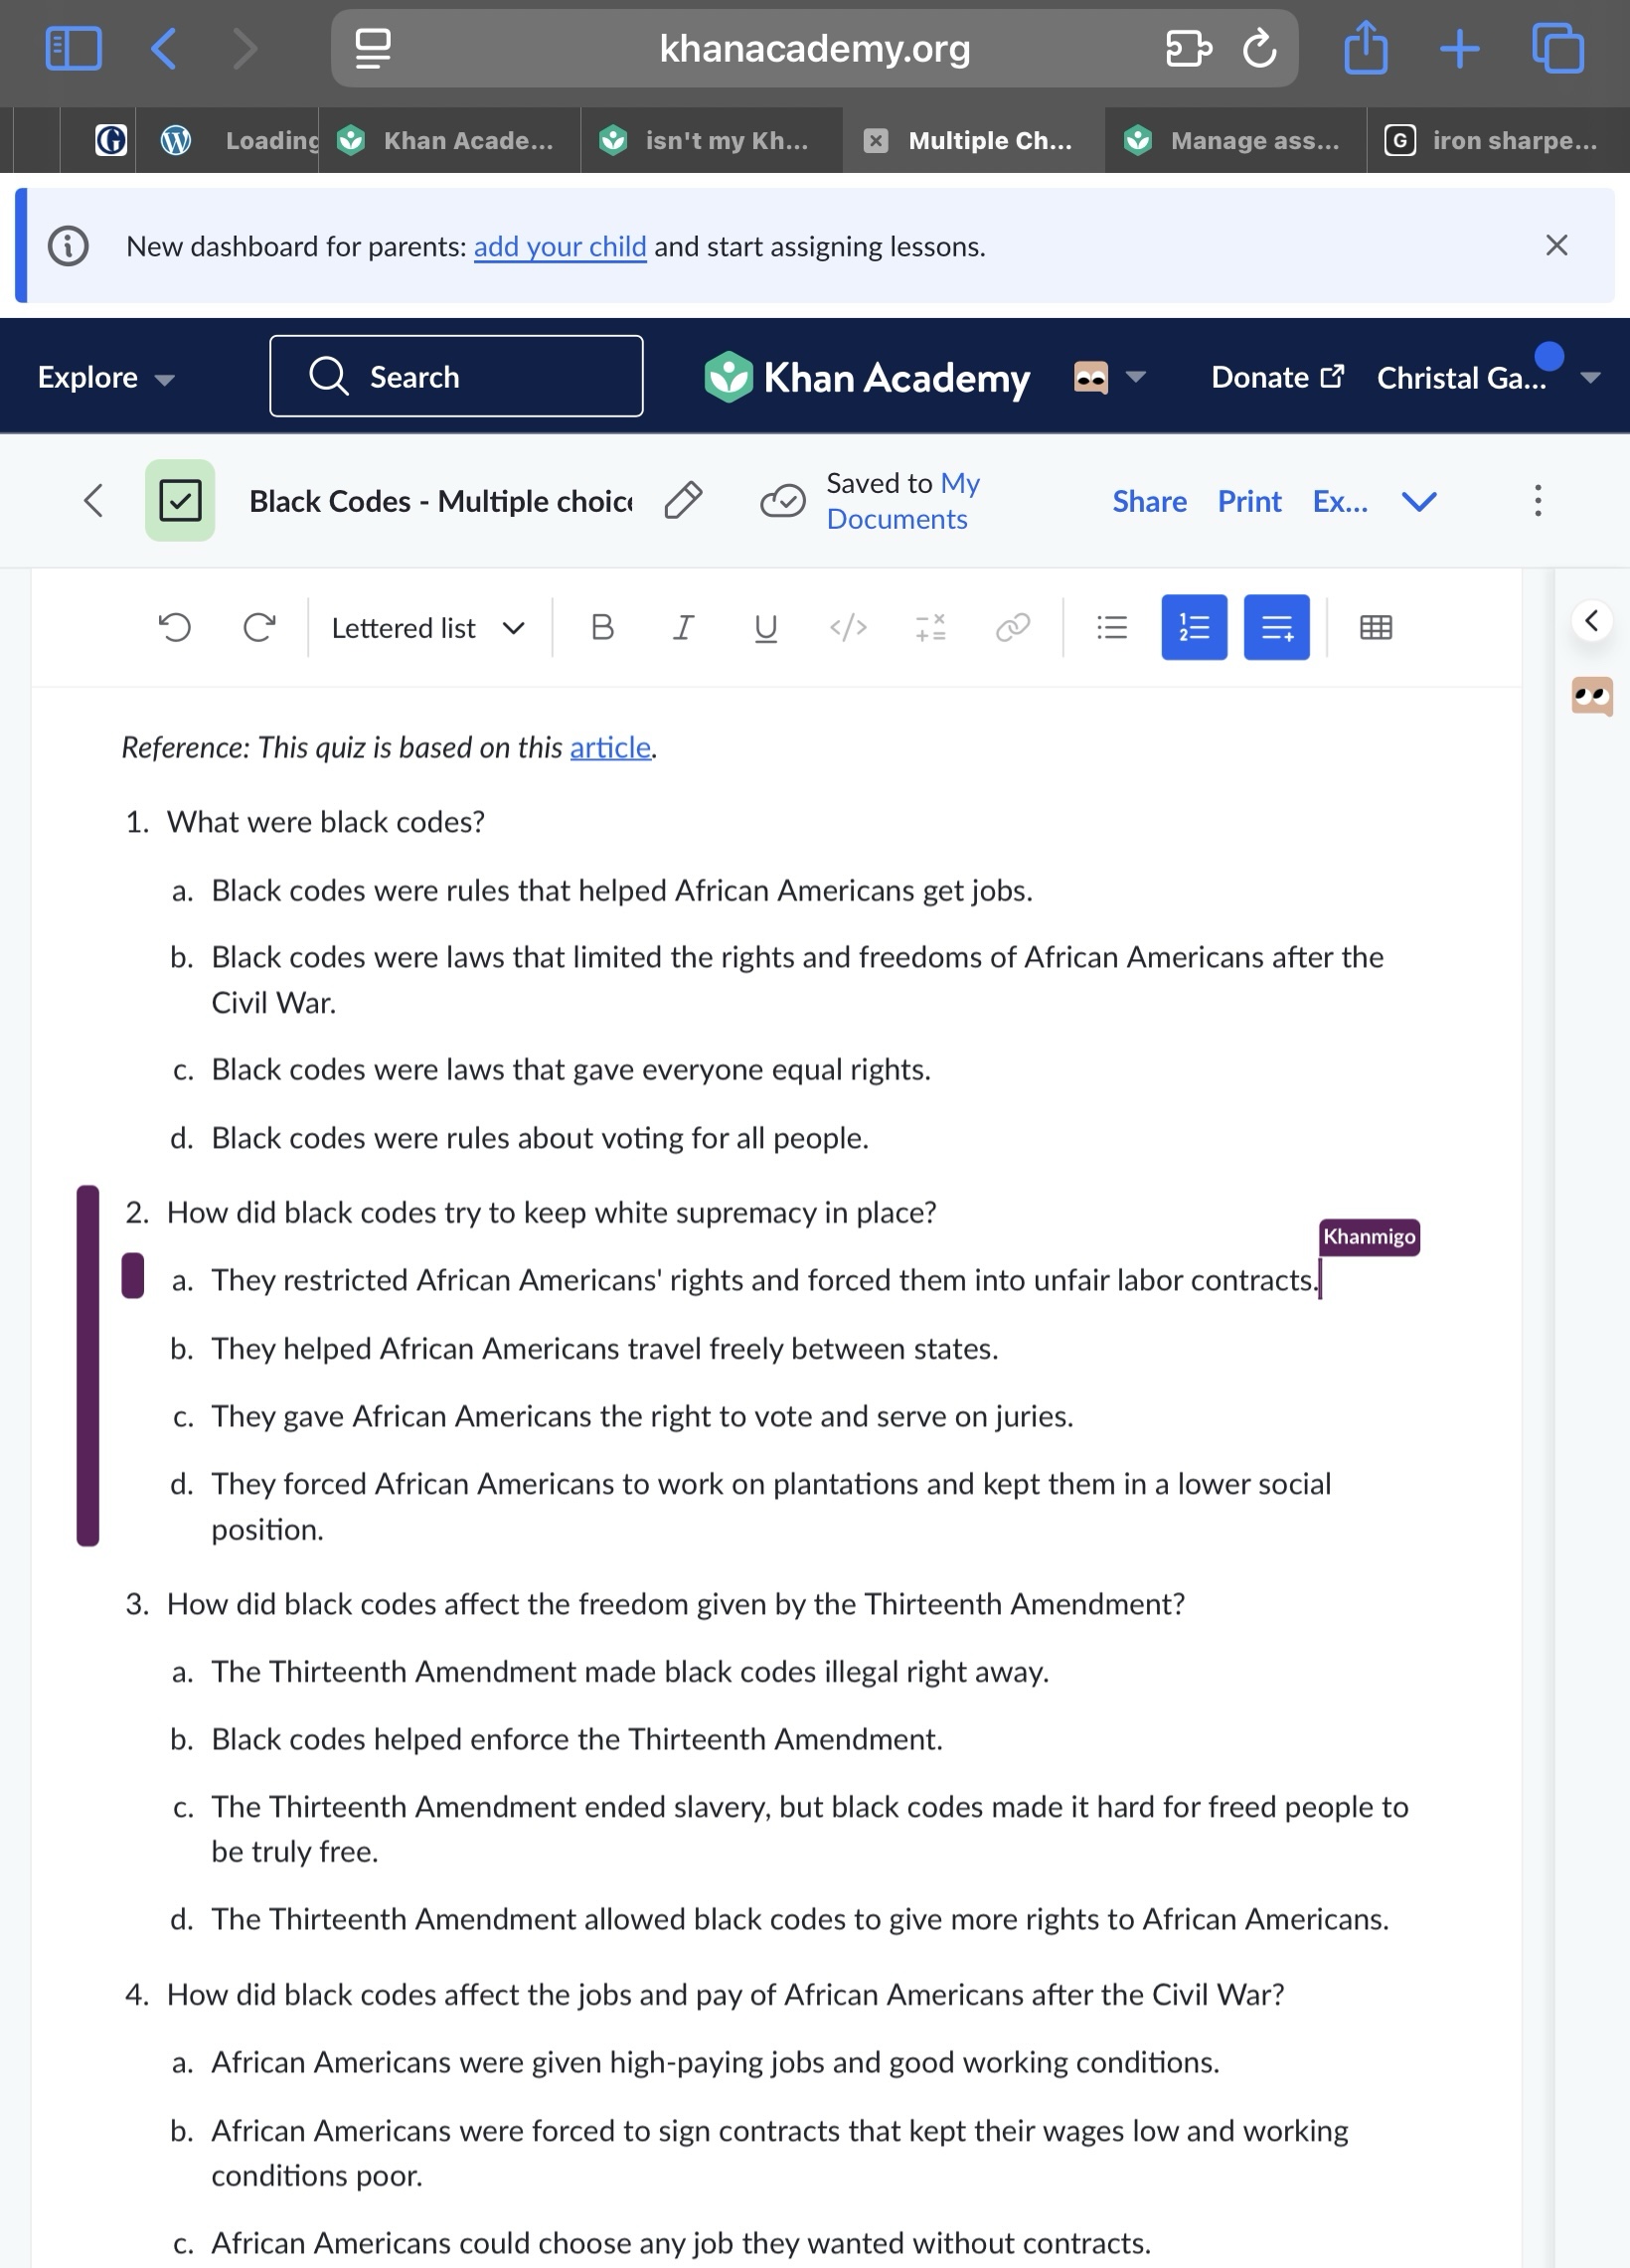Click the Share button

tap(1149, 501)
